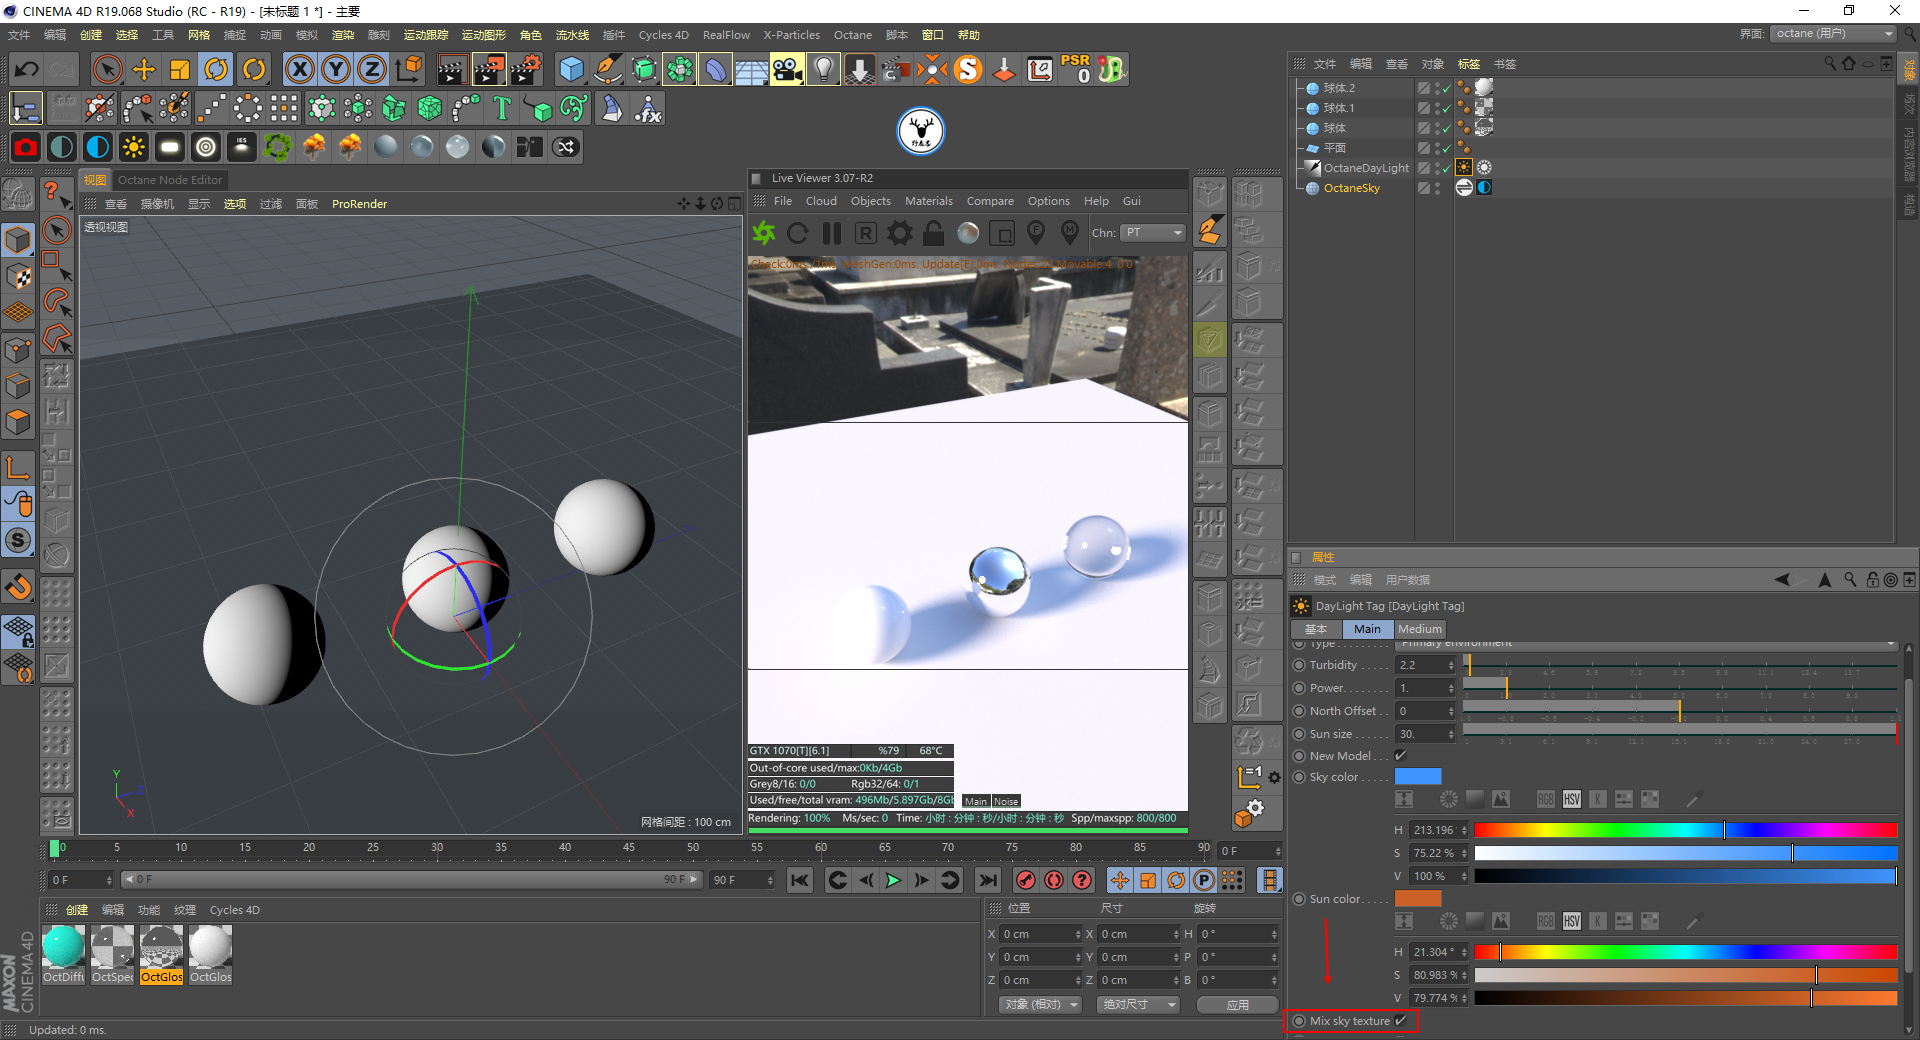
Task: Select the Rotate tool
Action: [x=216, y=69]
